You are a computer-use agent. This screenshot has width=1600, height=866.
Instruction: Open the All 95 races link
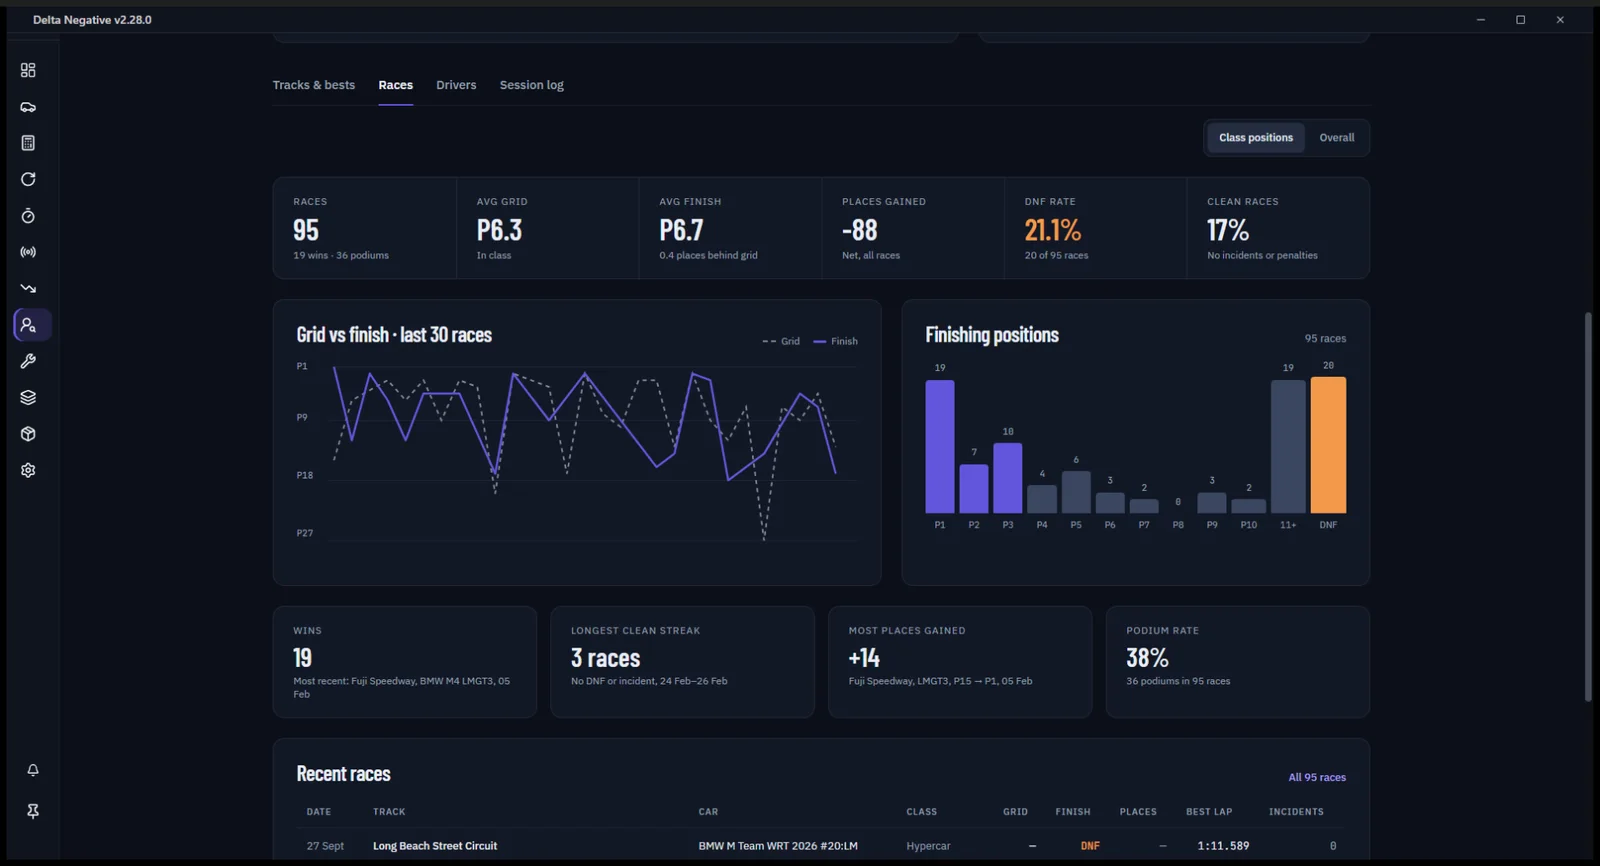1317,777
